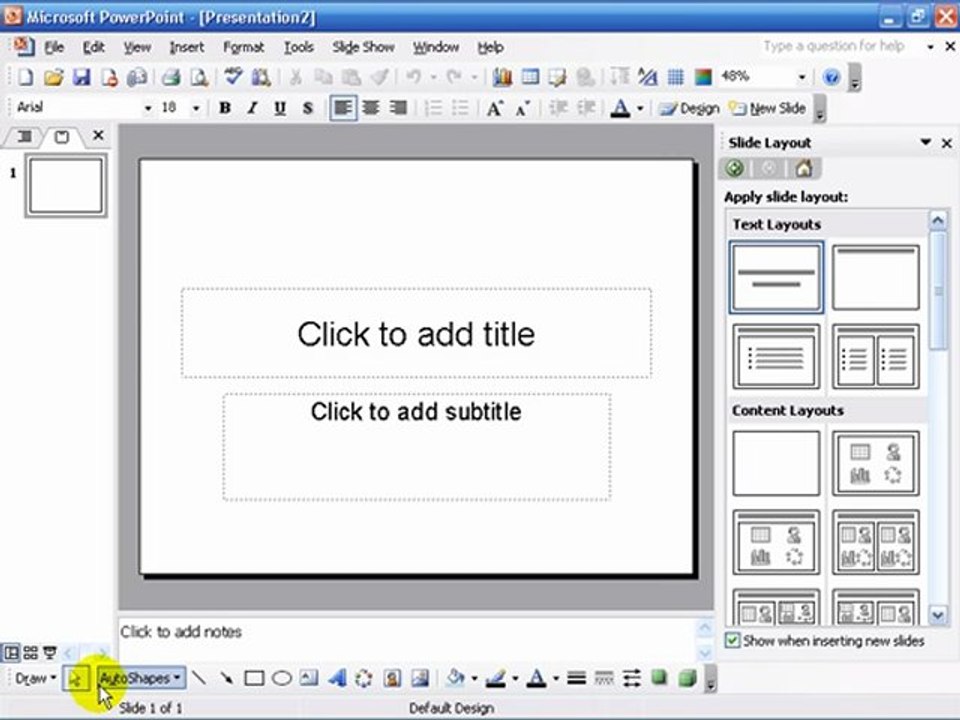This screenshot has width=960, height=720.
Task: Open the Font name dropdown
Action: [x=148, y=108]
